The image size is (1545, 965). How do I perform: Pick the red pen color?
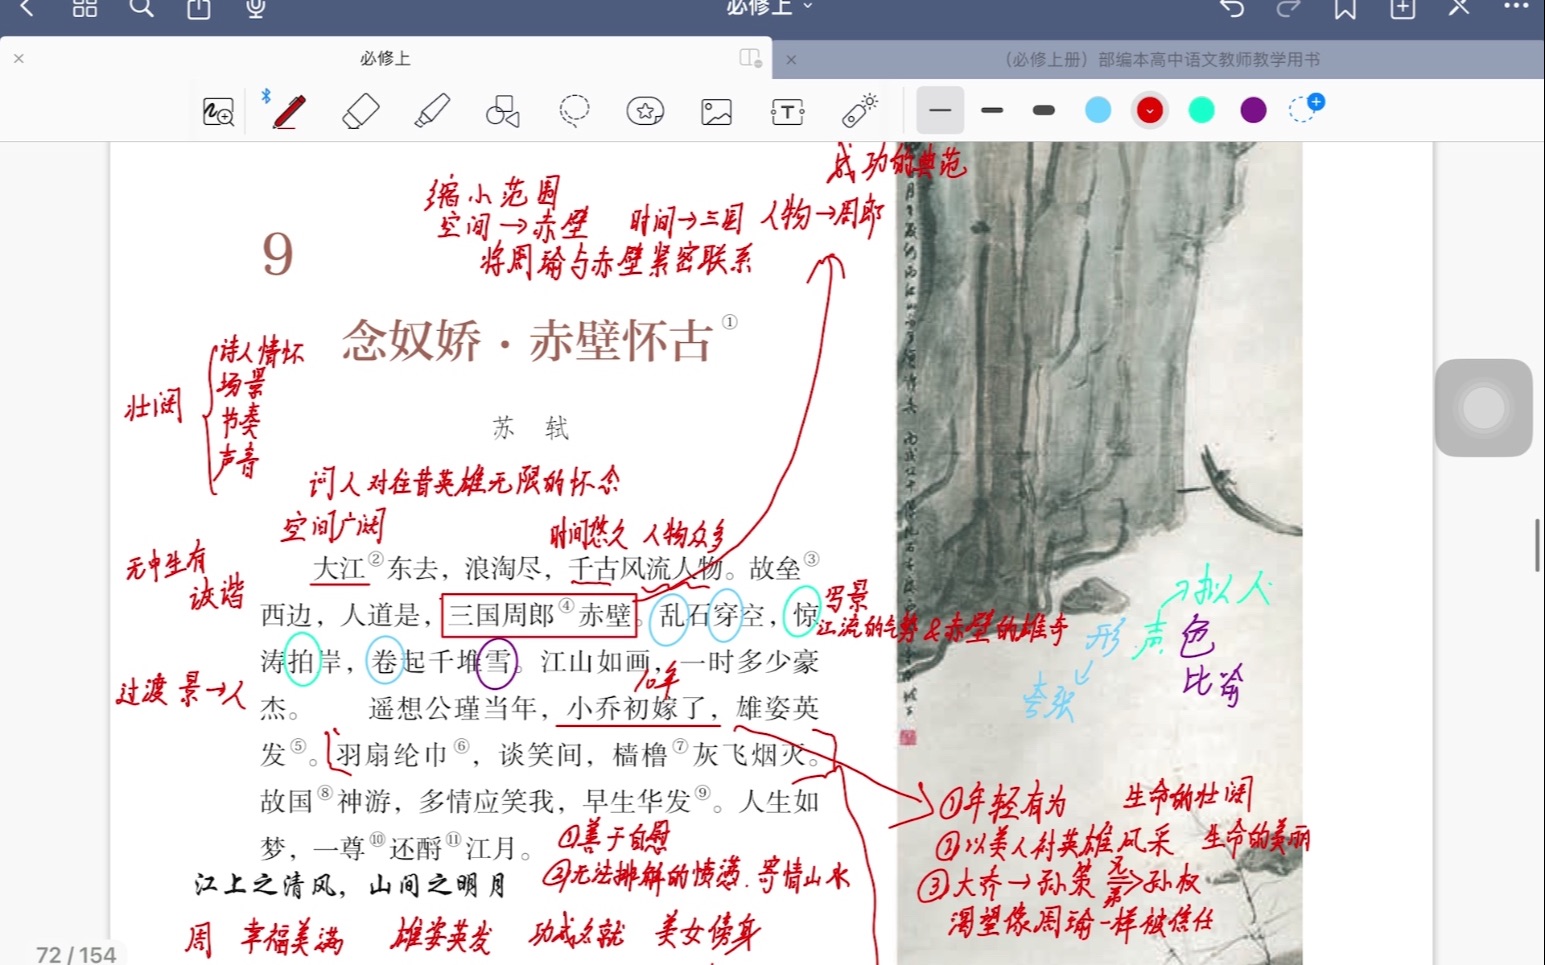[x=1150, y=110]
